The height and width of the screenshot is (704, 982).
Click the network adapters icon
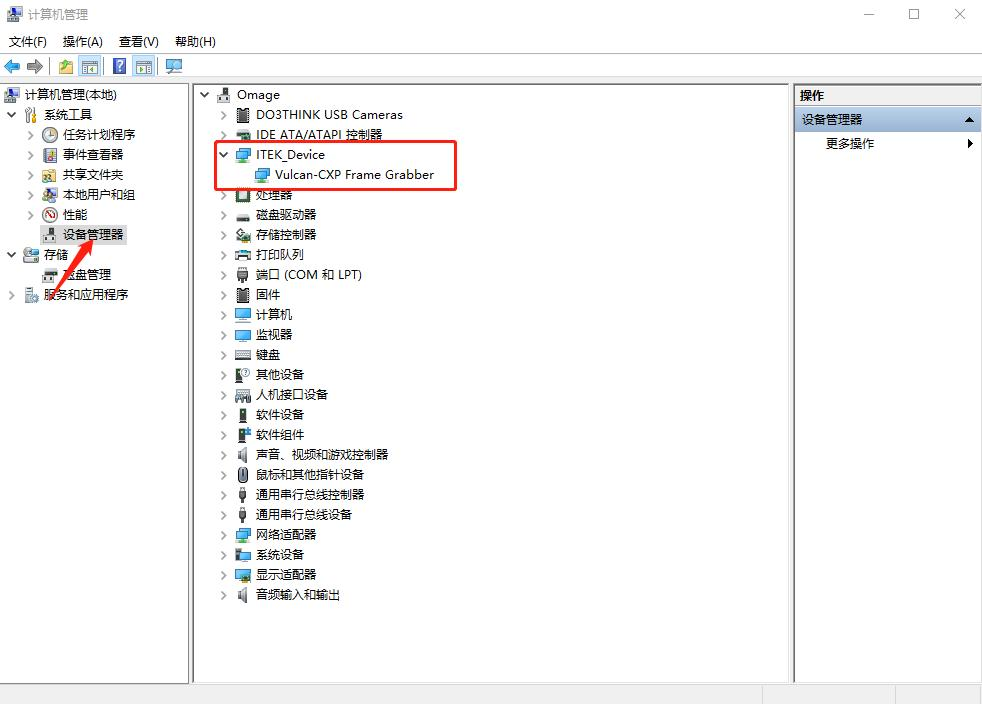[x=243, y=535]
